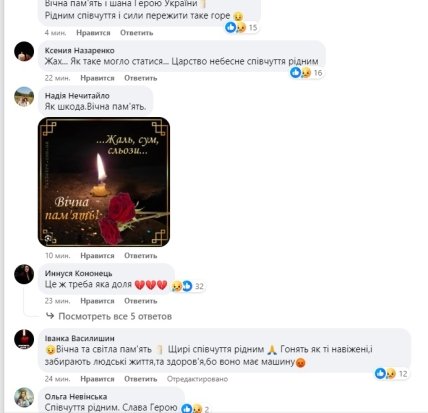Open the memorial candle image attachment

point(104,182)
